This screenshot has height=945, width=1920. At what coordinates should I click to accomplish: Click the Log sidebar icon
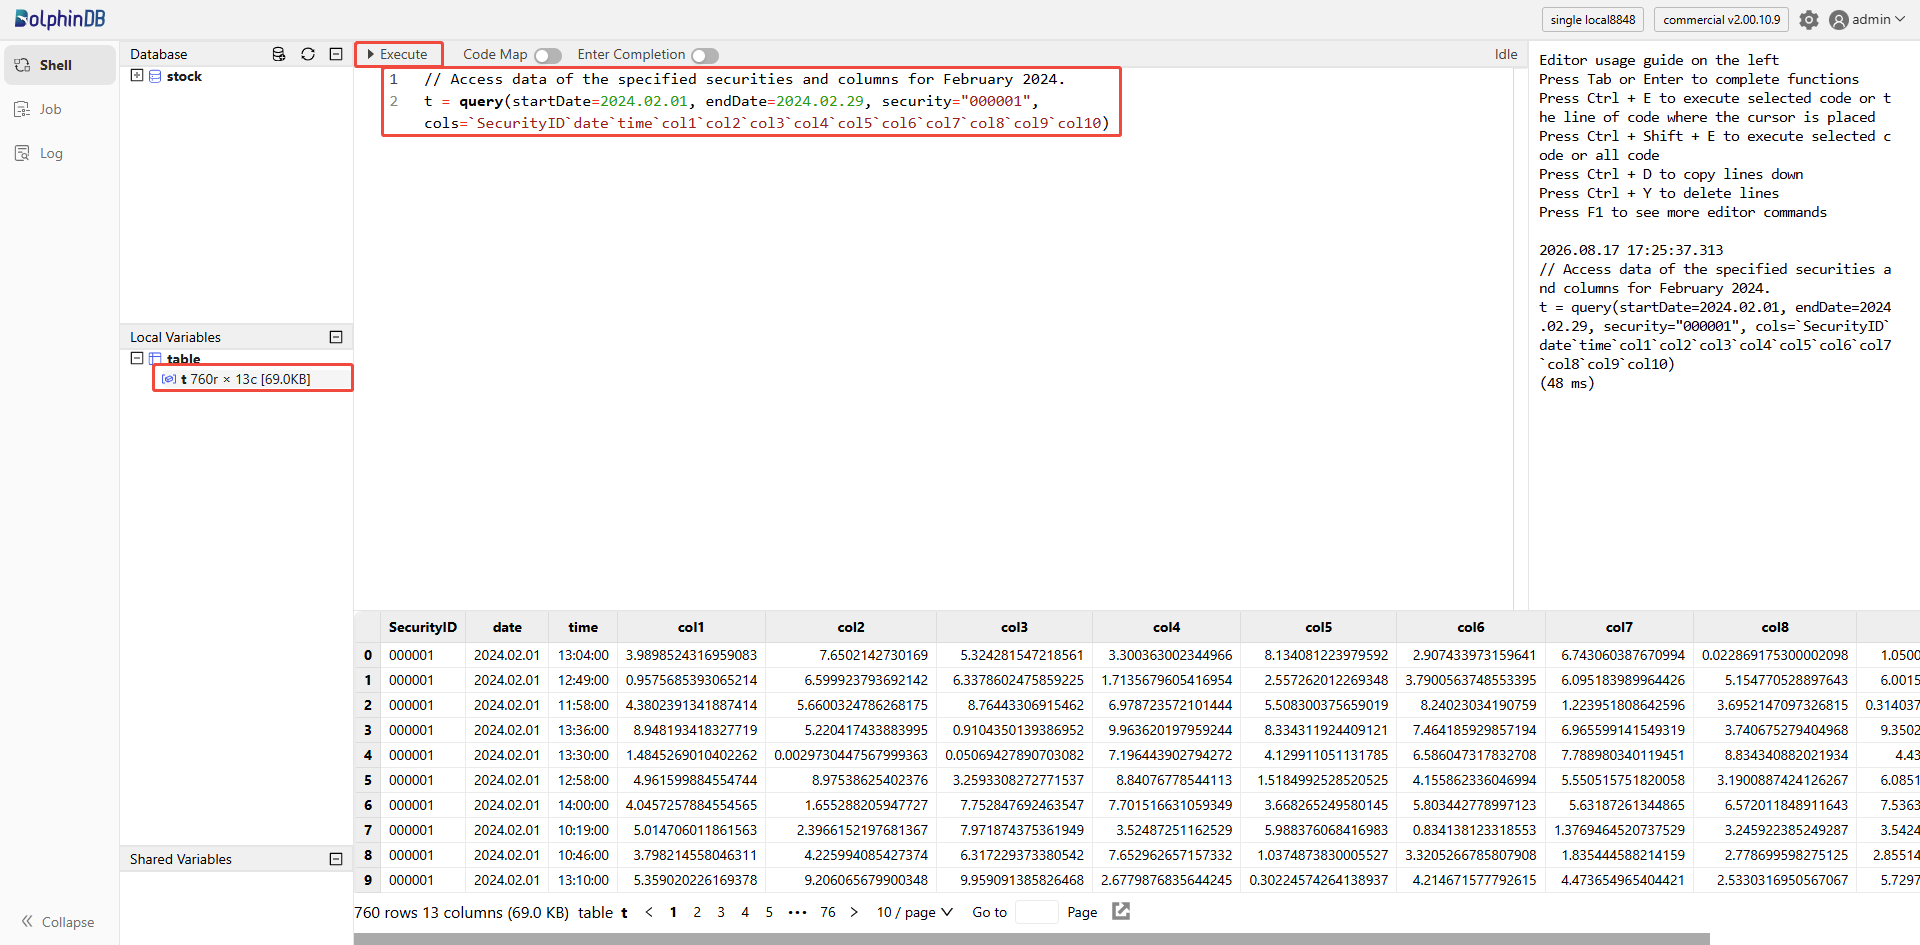point(22,153)
